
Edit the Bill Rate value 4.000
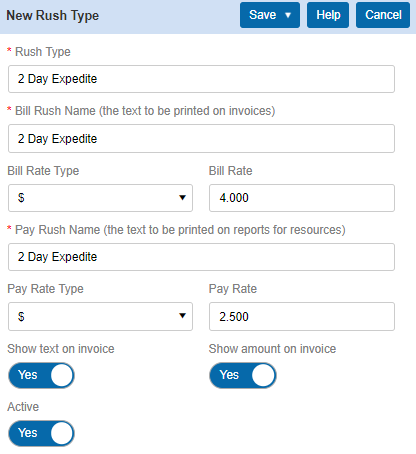302,198
